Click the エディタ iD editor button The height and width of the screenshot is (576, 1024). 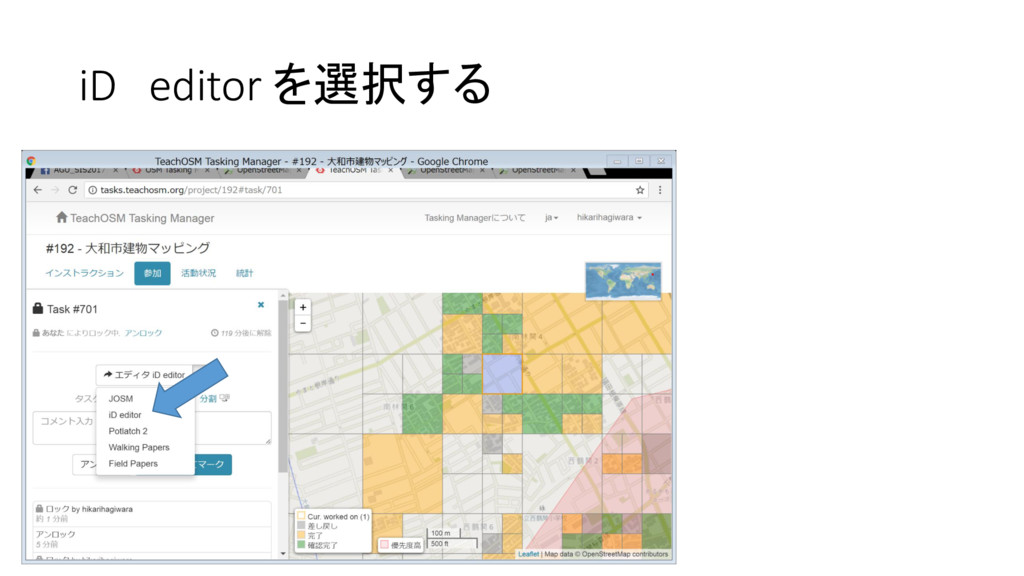[144, 375]
